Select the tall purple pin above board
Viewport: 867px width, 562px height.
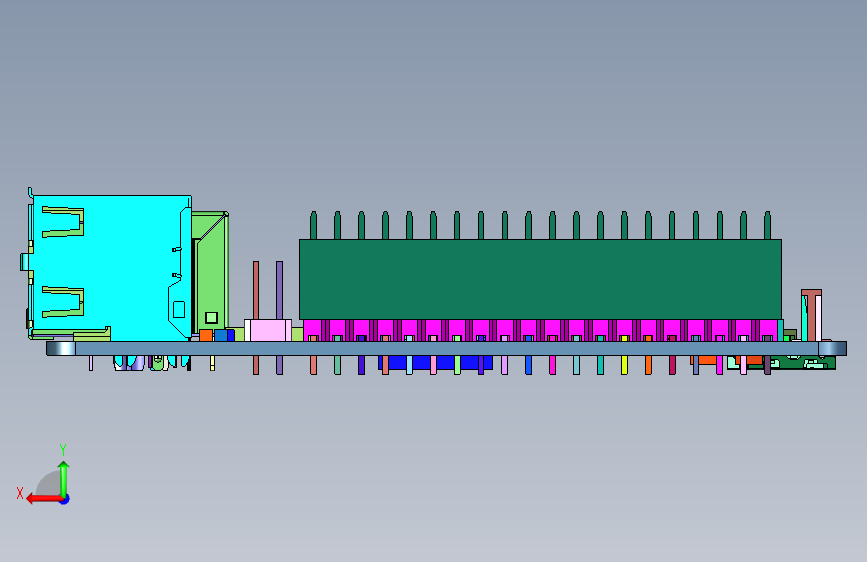(279, 290)
